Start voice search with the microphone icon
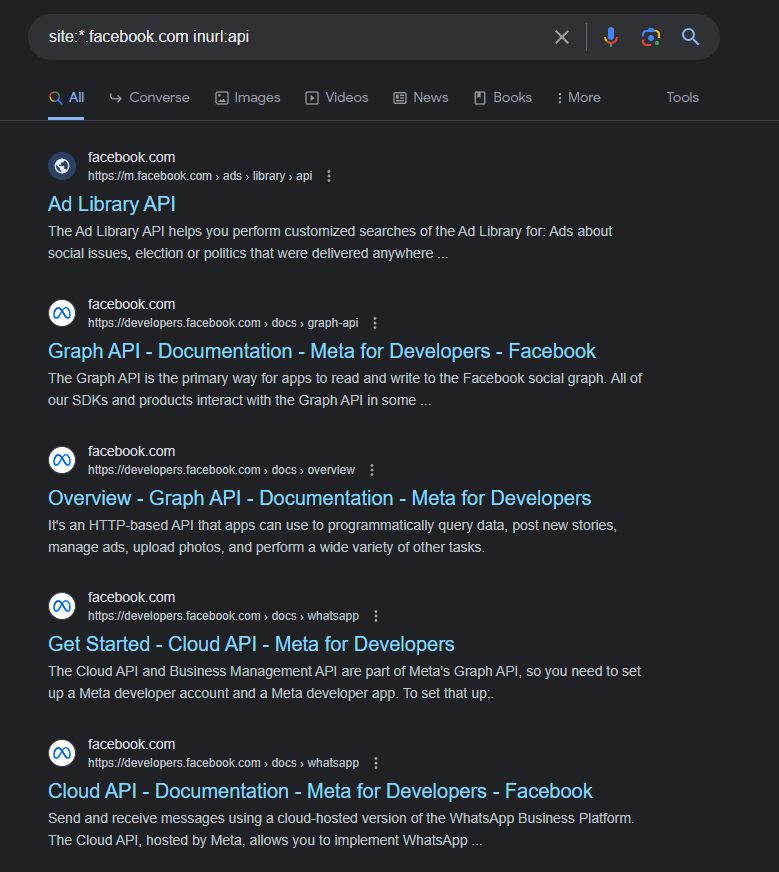This screenshot has width=779, height=872. pos(611,37)
